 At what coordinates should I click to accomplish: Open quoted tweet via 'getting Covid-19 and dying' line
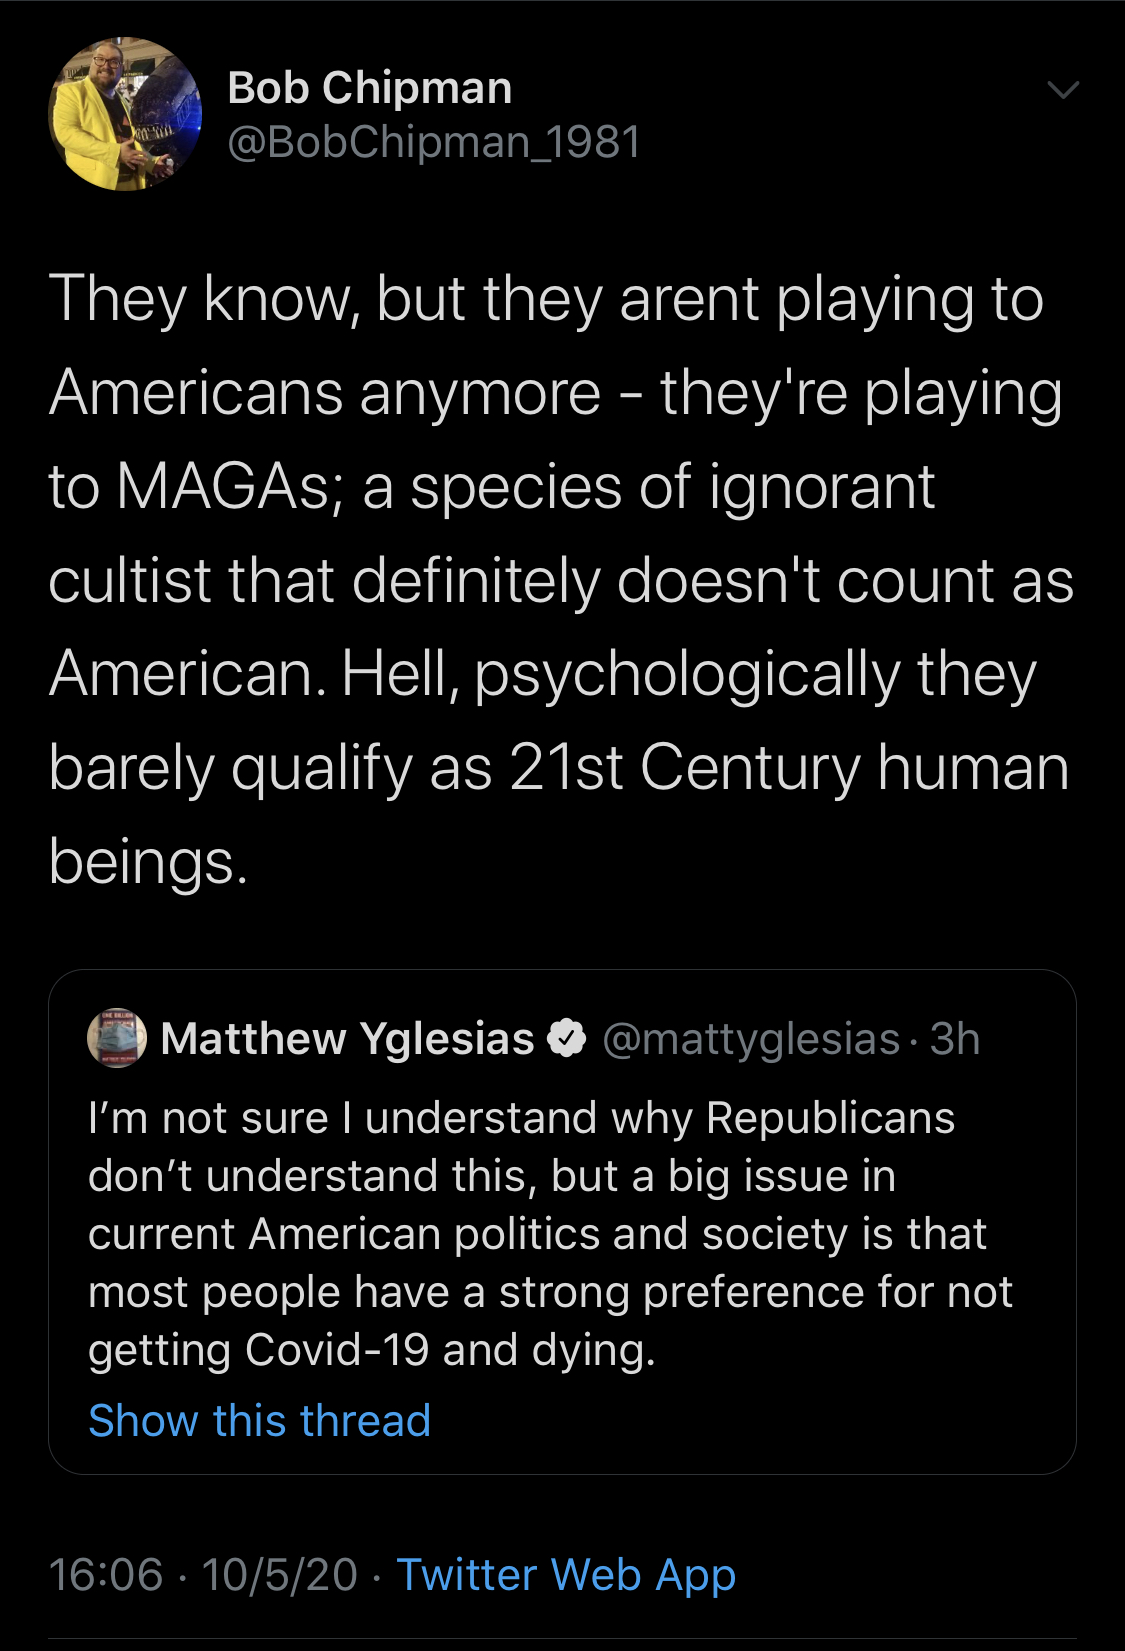pyautogui.click(x=372, y=1350)
